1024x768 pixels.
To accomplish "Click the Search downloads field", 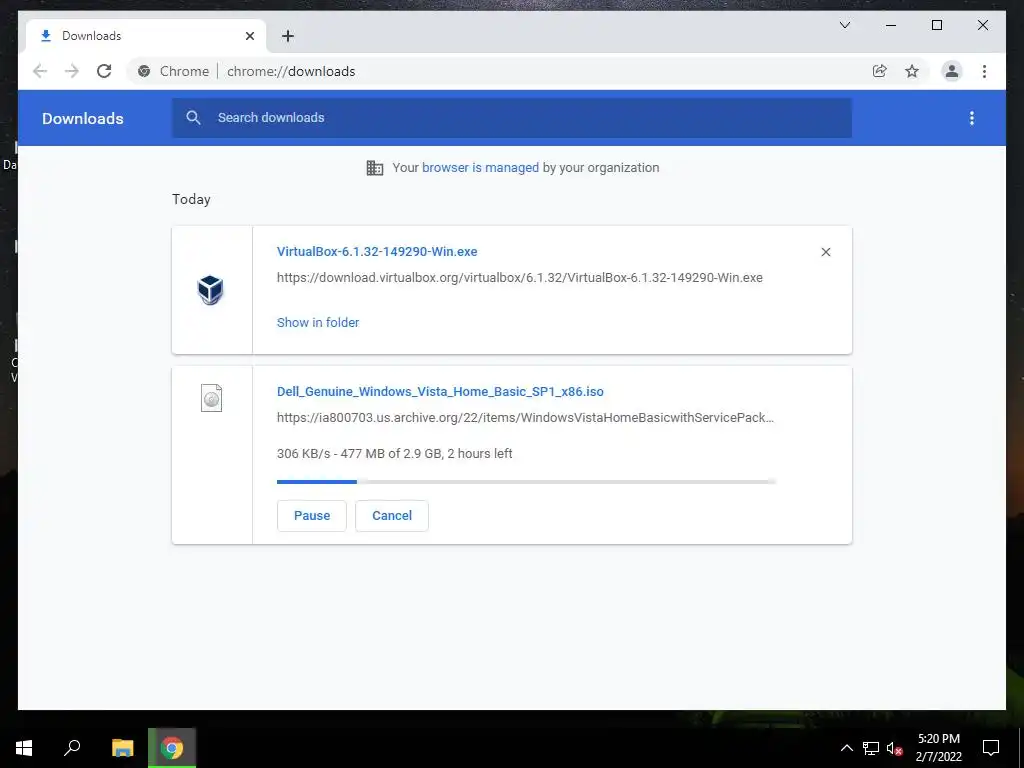I will tap(511, 118).
